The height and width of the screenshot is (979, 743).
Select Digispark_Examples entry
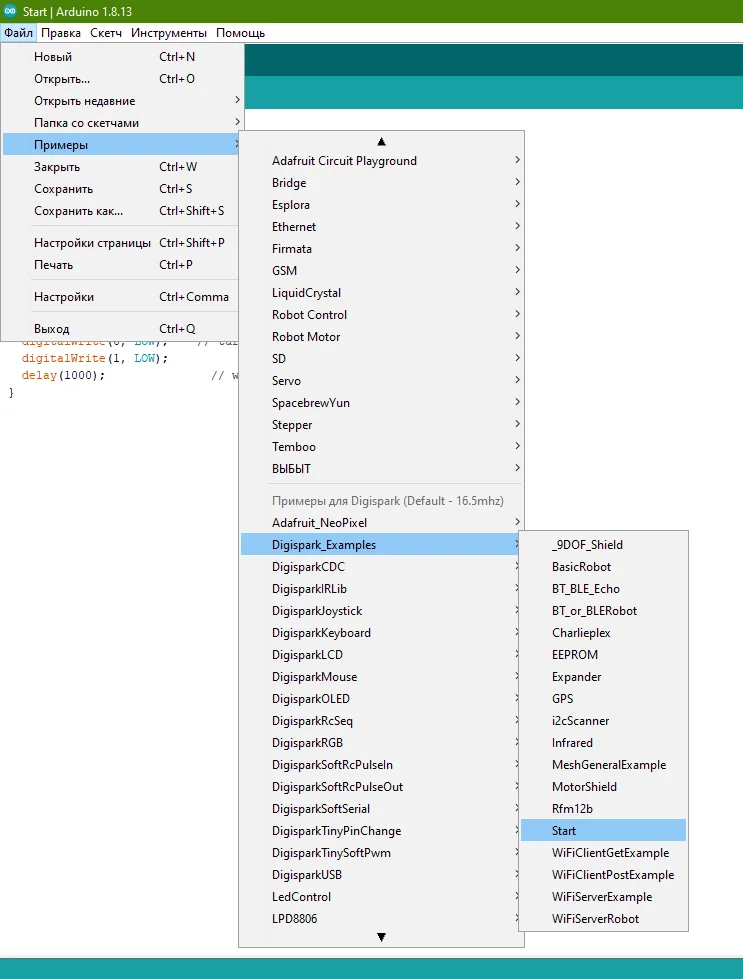[x=381, y=545]
